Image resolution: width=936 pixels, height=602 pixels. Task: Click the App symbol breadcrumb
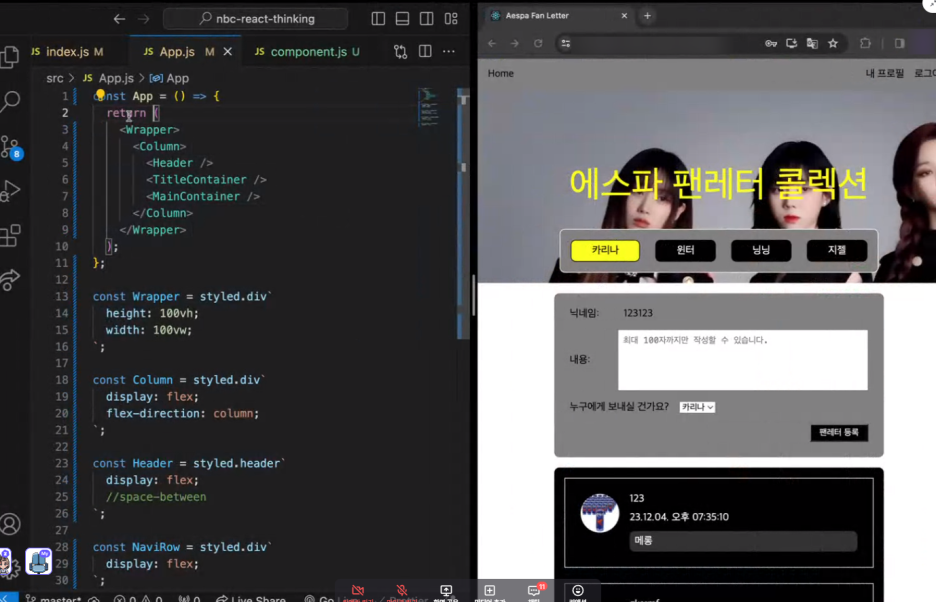click(170, 78)
